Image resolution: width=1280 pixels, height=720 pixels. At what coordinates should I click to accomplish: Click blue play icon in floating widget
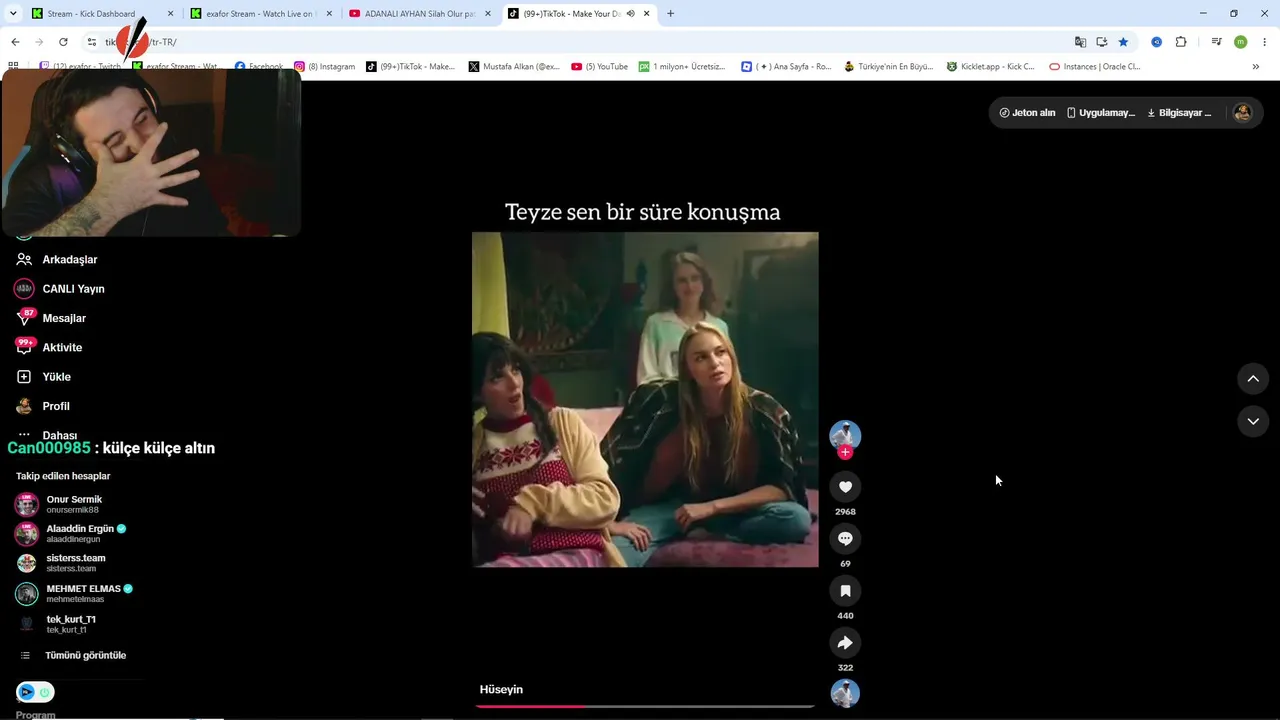pyautogui.click(x=26, y=692)
